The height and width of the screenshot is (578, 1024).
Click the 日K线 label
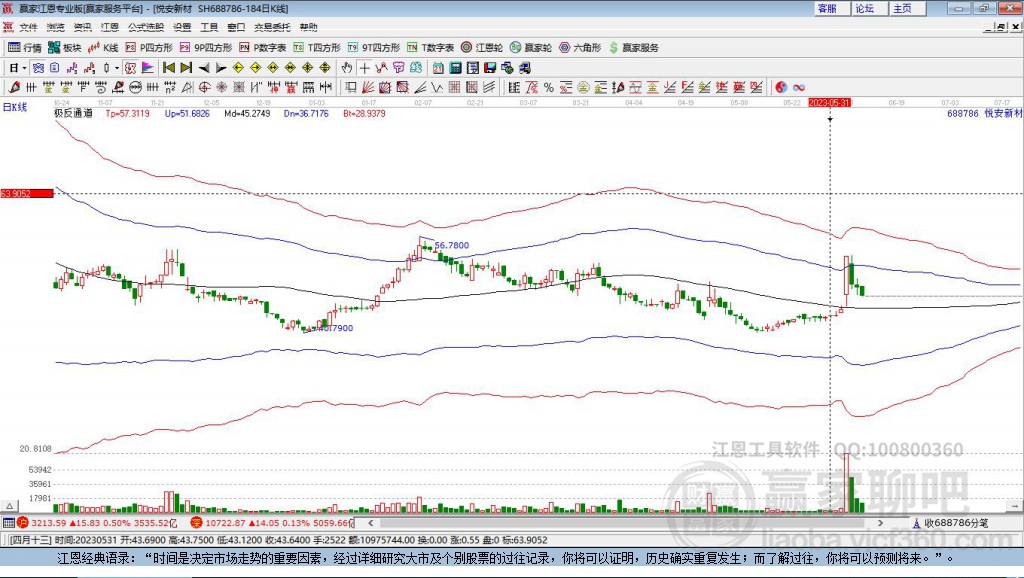coord(14,108)
